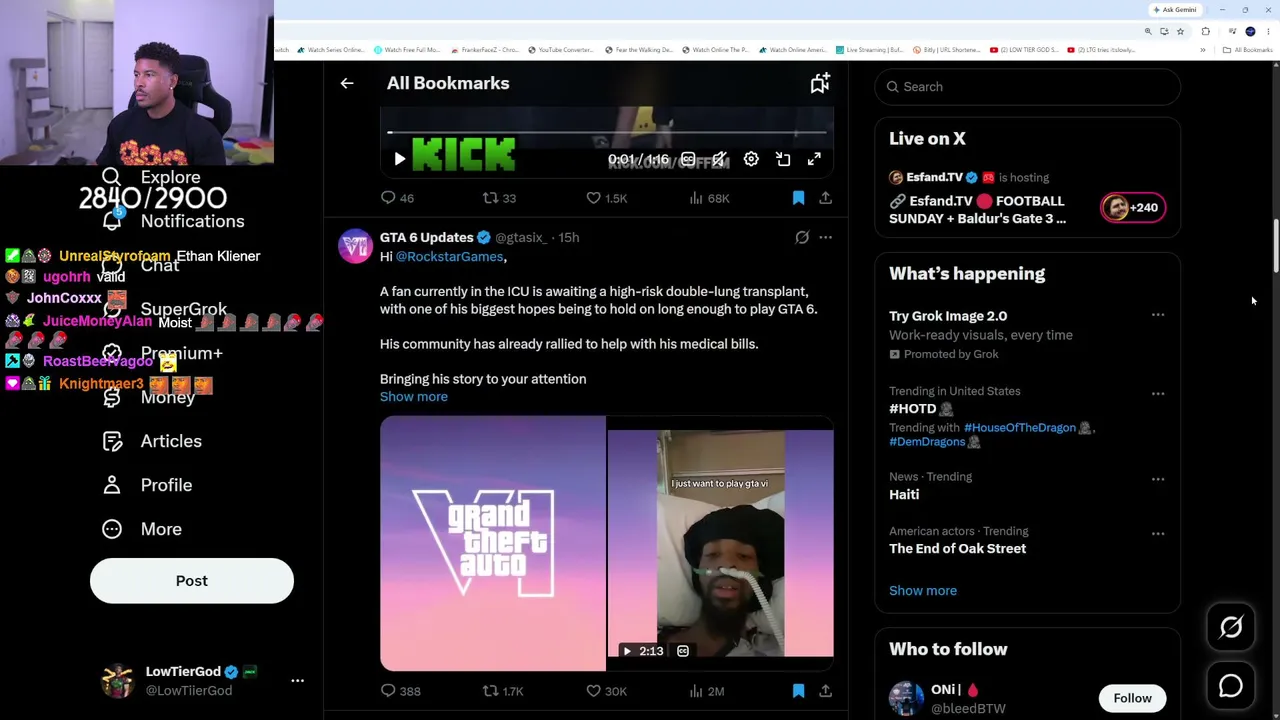Viewport: 1280px width, 720px height.
Task: Repost the post with 33 reposts
Action: (x=499, y=198)
